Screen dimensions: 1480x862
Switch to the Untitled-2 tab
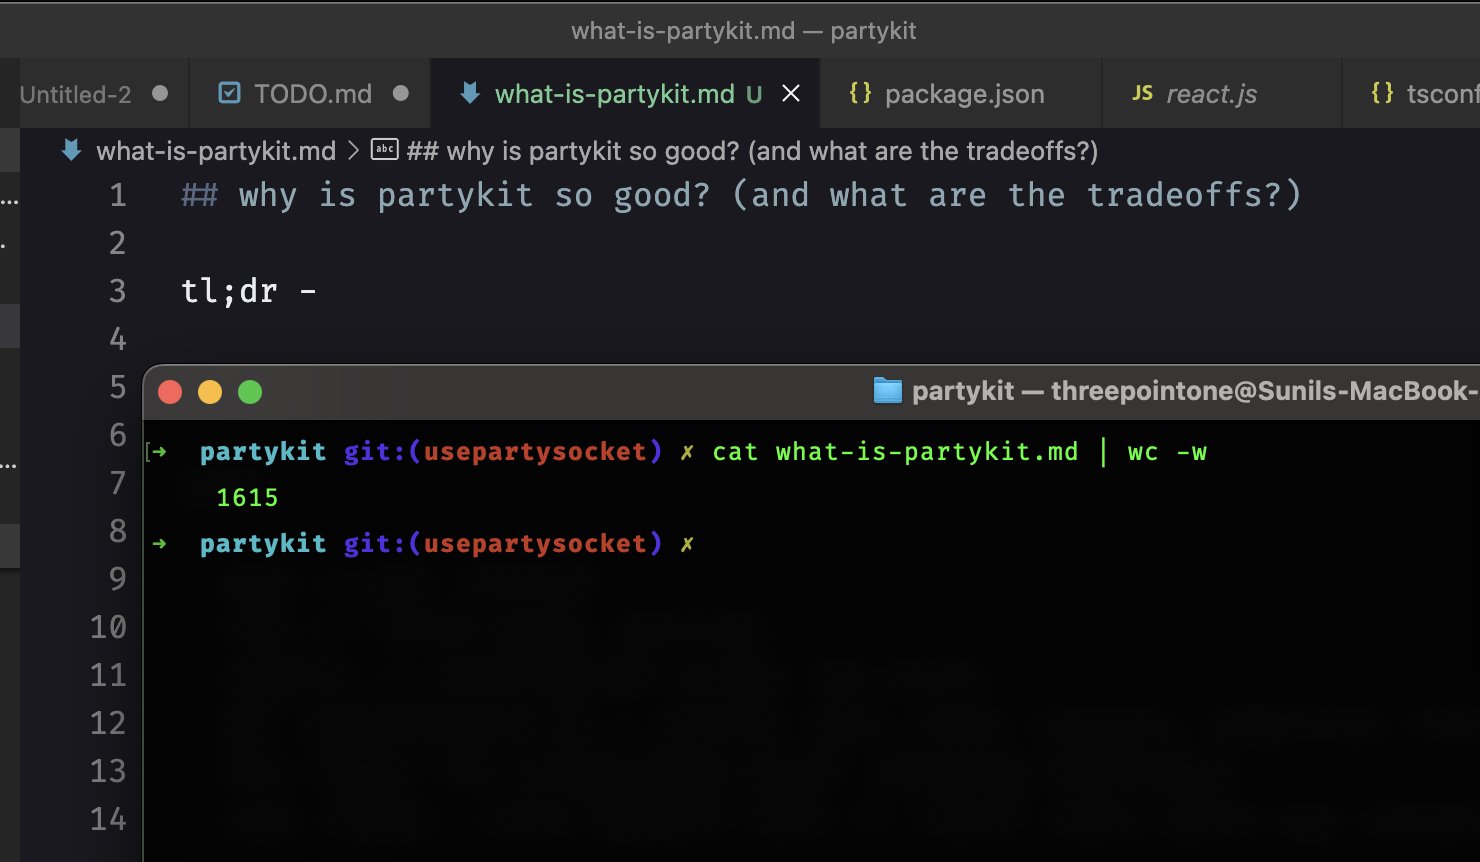click(x=75, y=93)
